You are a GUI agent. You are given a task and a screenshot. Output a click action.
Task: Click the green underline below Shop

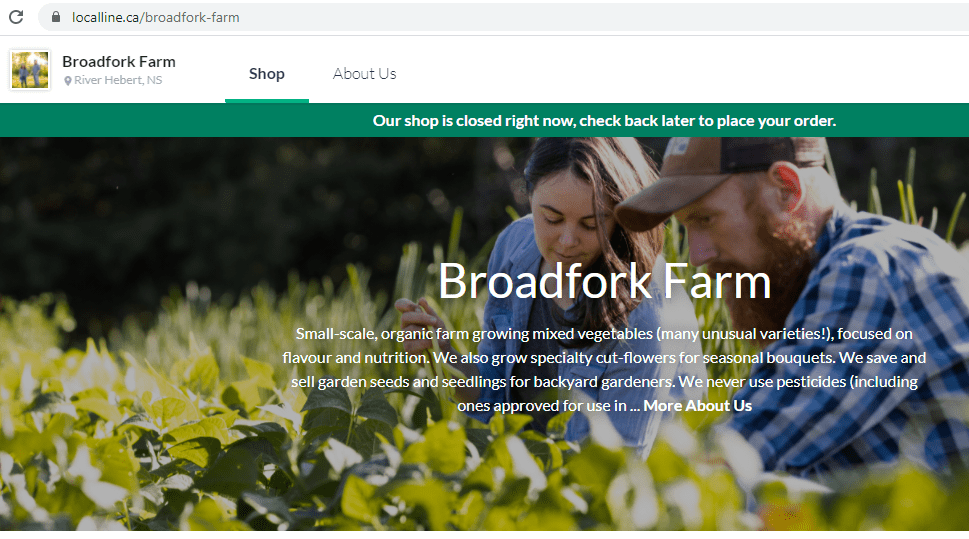coord(266,101)
